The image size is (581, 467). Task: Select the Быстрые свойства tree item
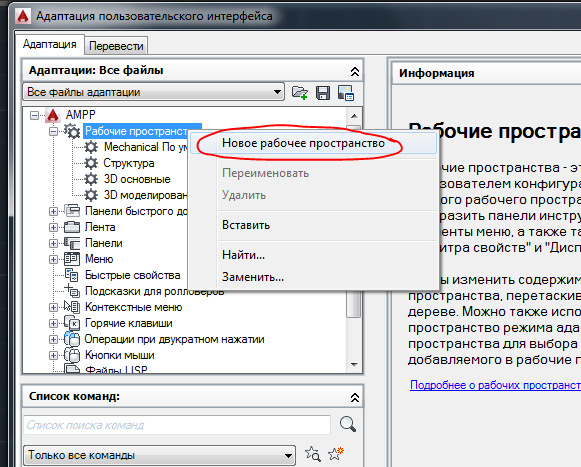click(x=132, y=275)
